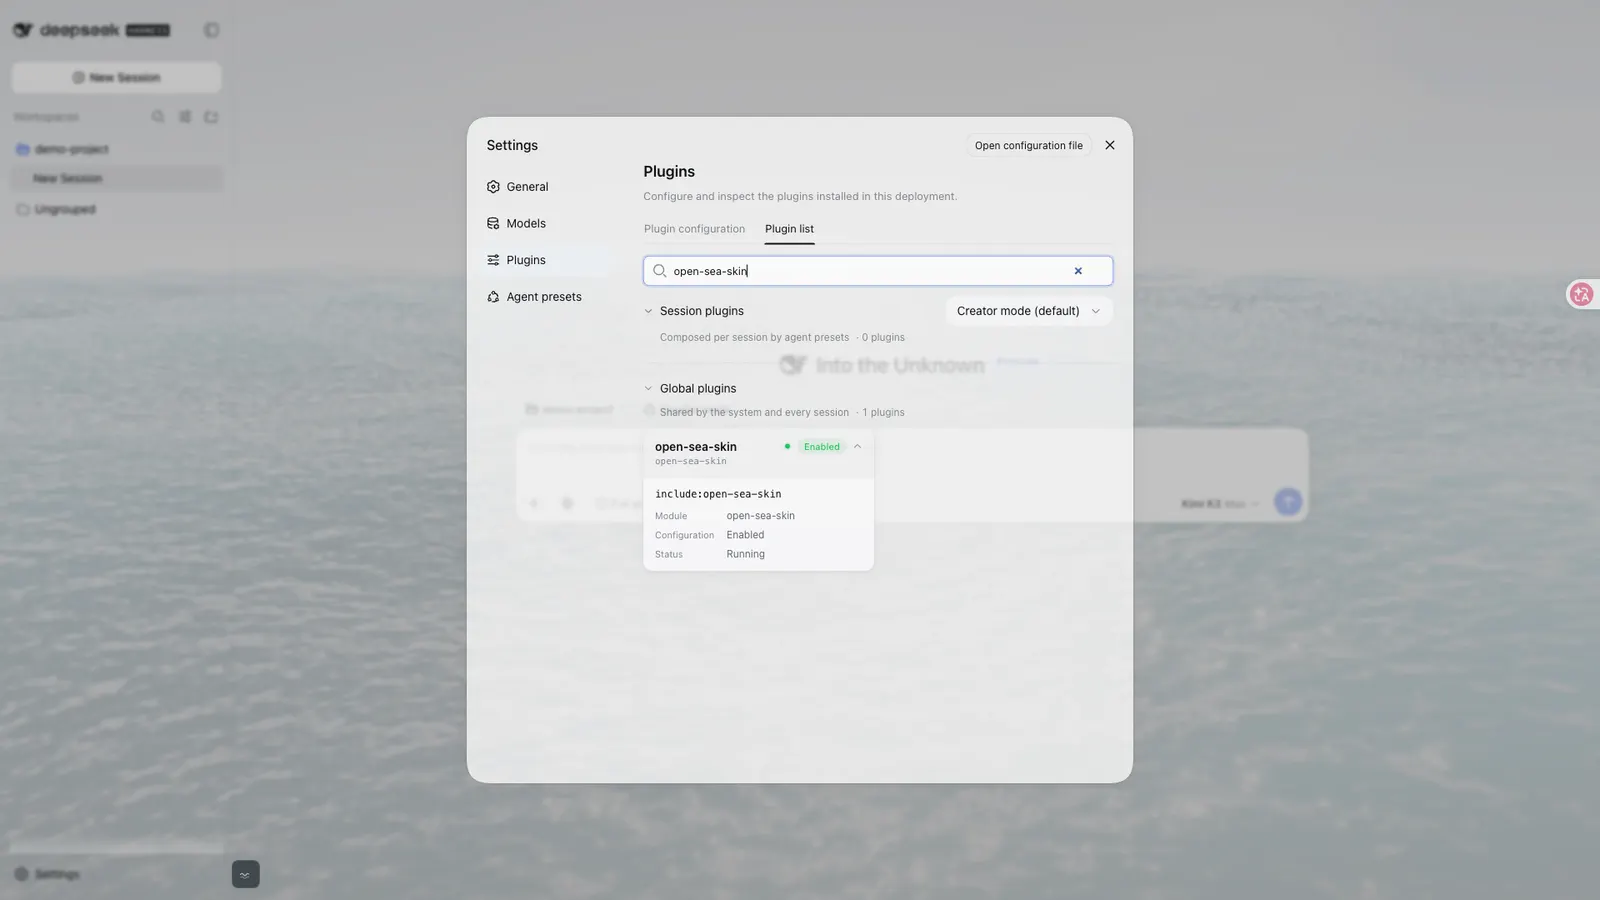Click the dark square bottom-bar icon
This screenshot has height=900, width=1600.
click(x=245, y=874)
